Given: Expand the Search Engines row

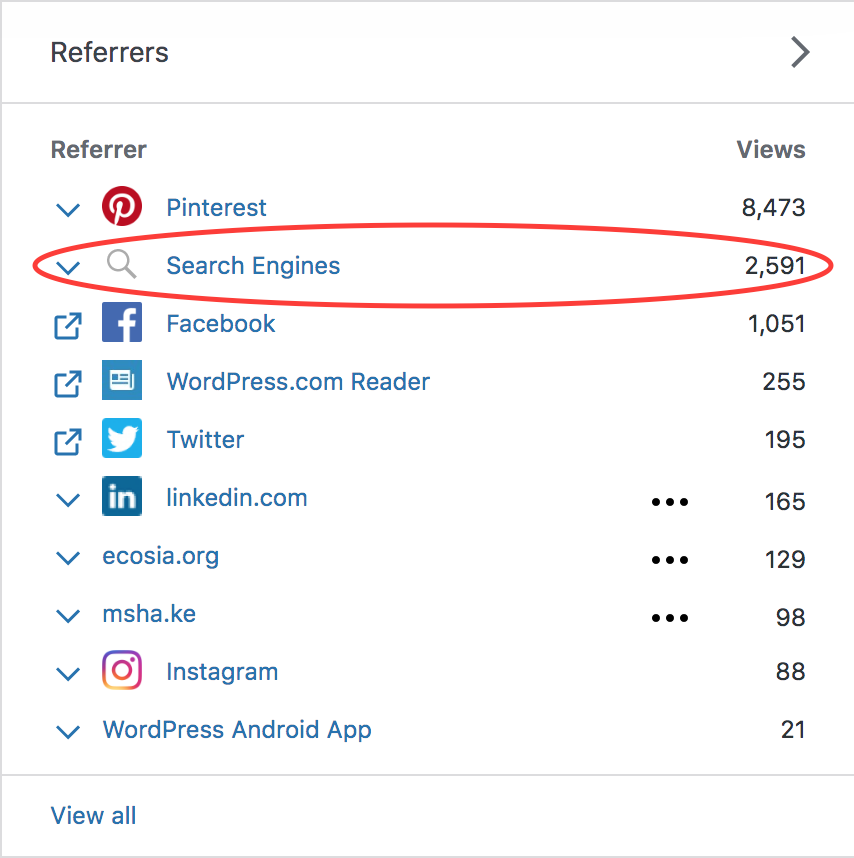Looking at the screenshot, I should point(67,268).
